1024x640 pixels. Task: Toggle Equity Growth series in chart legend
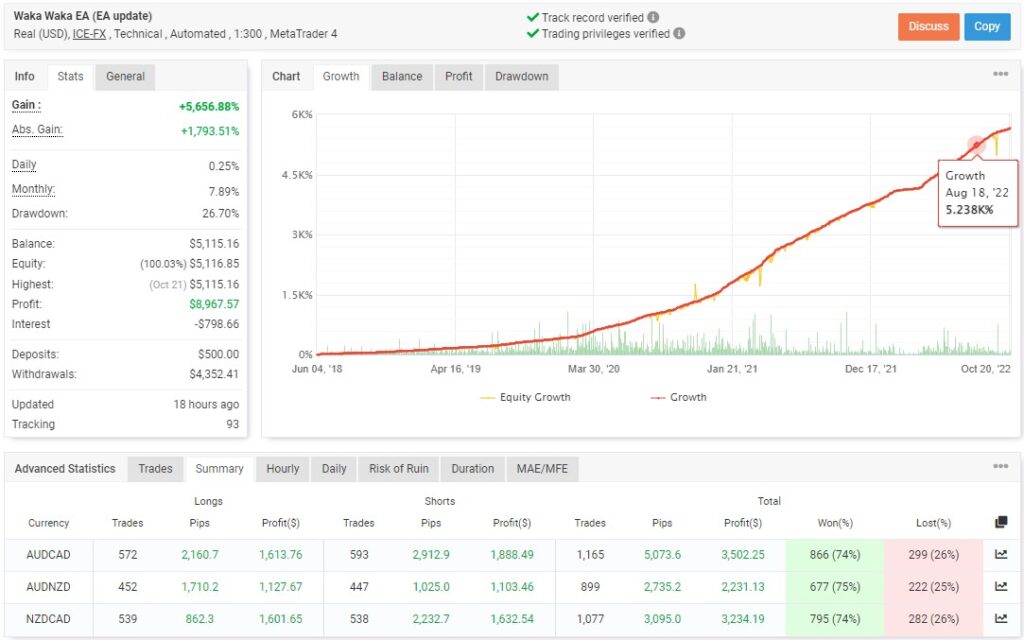[526, 397]
